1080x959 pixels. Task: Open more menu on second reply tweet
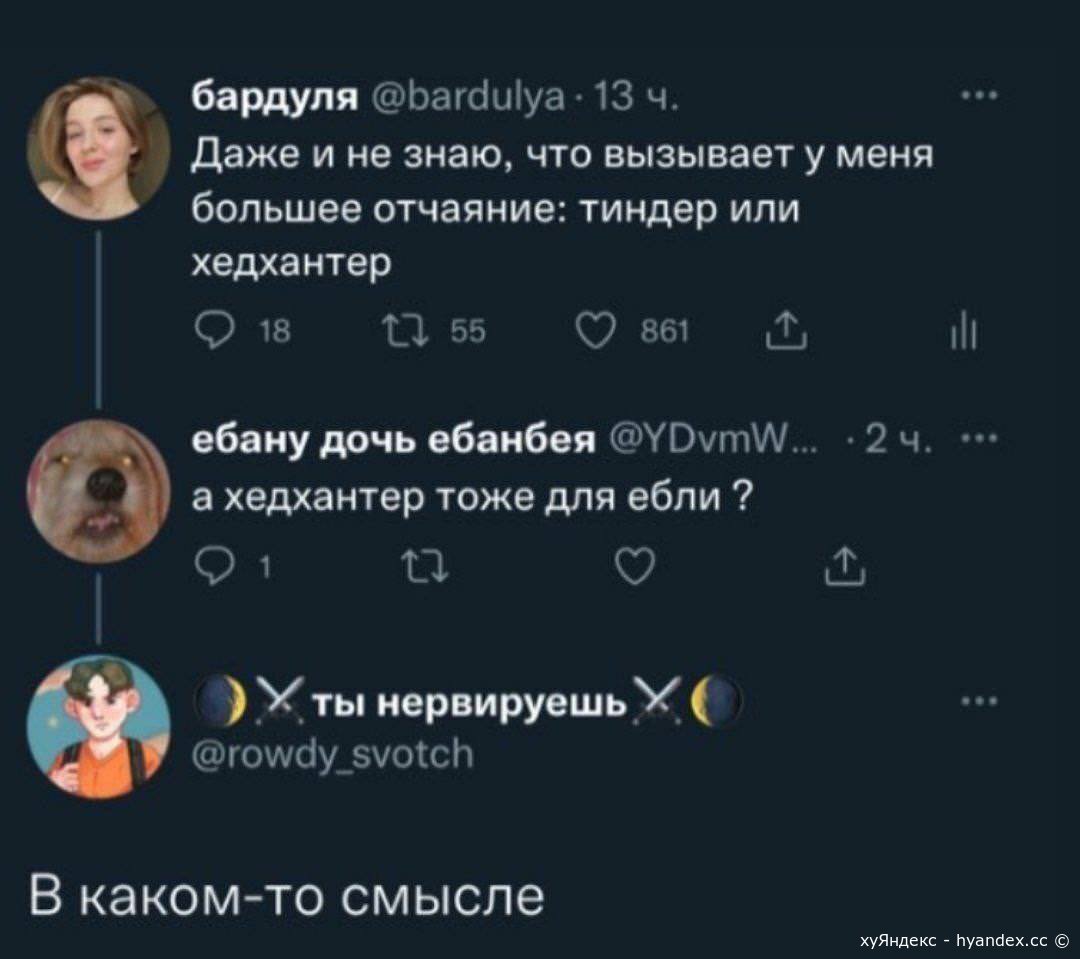980,438
